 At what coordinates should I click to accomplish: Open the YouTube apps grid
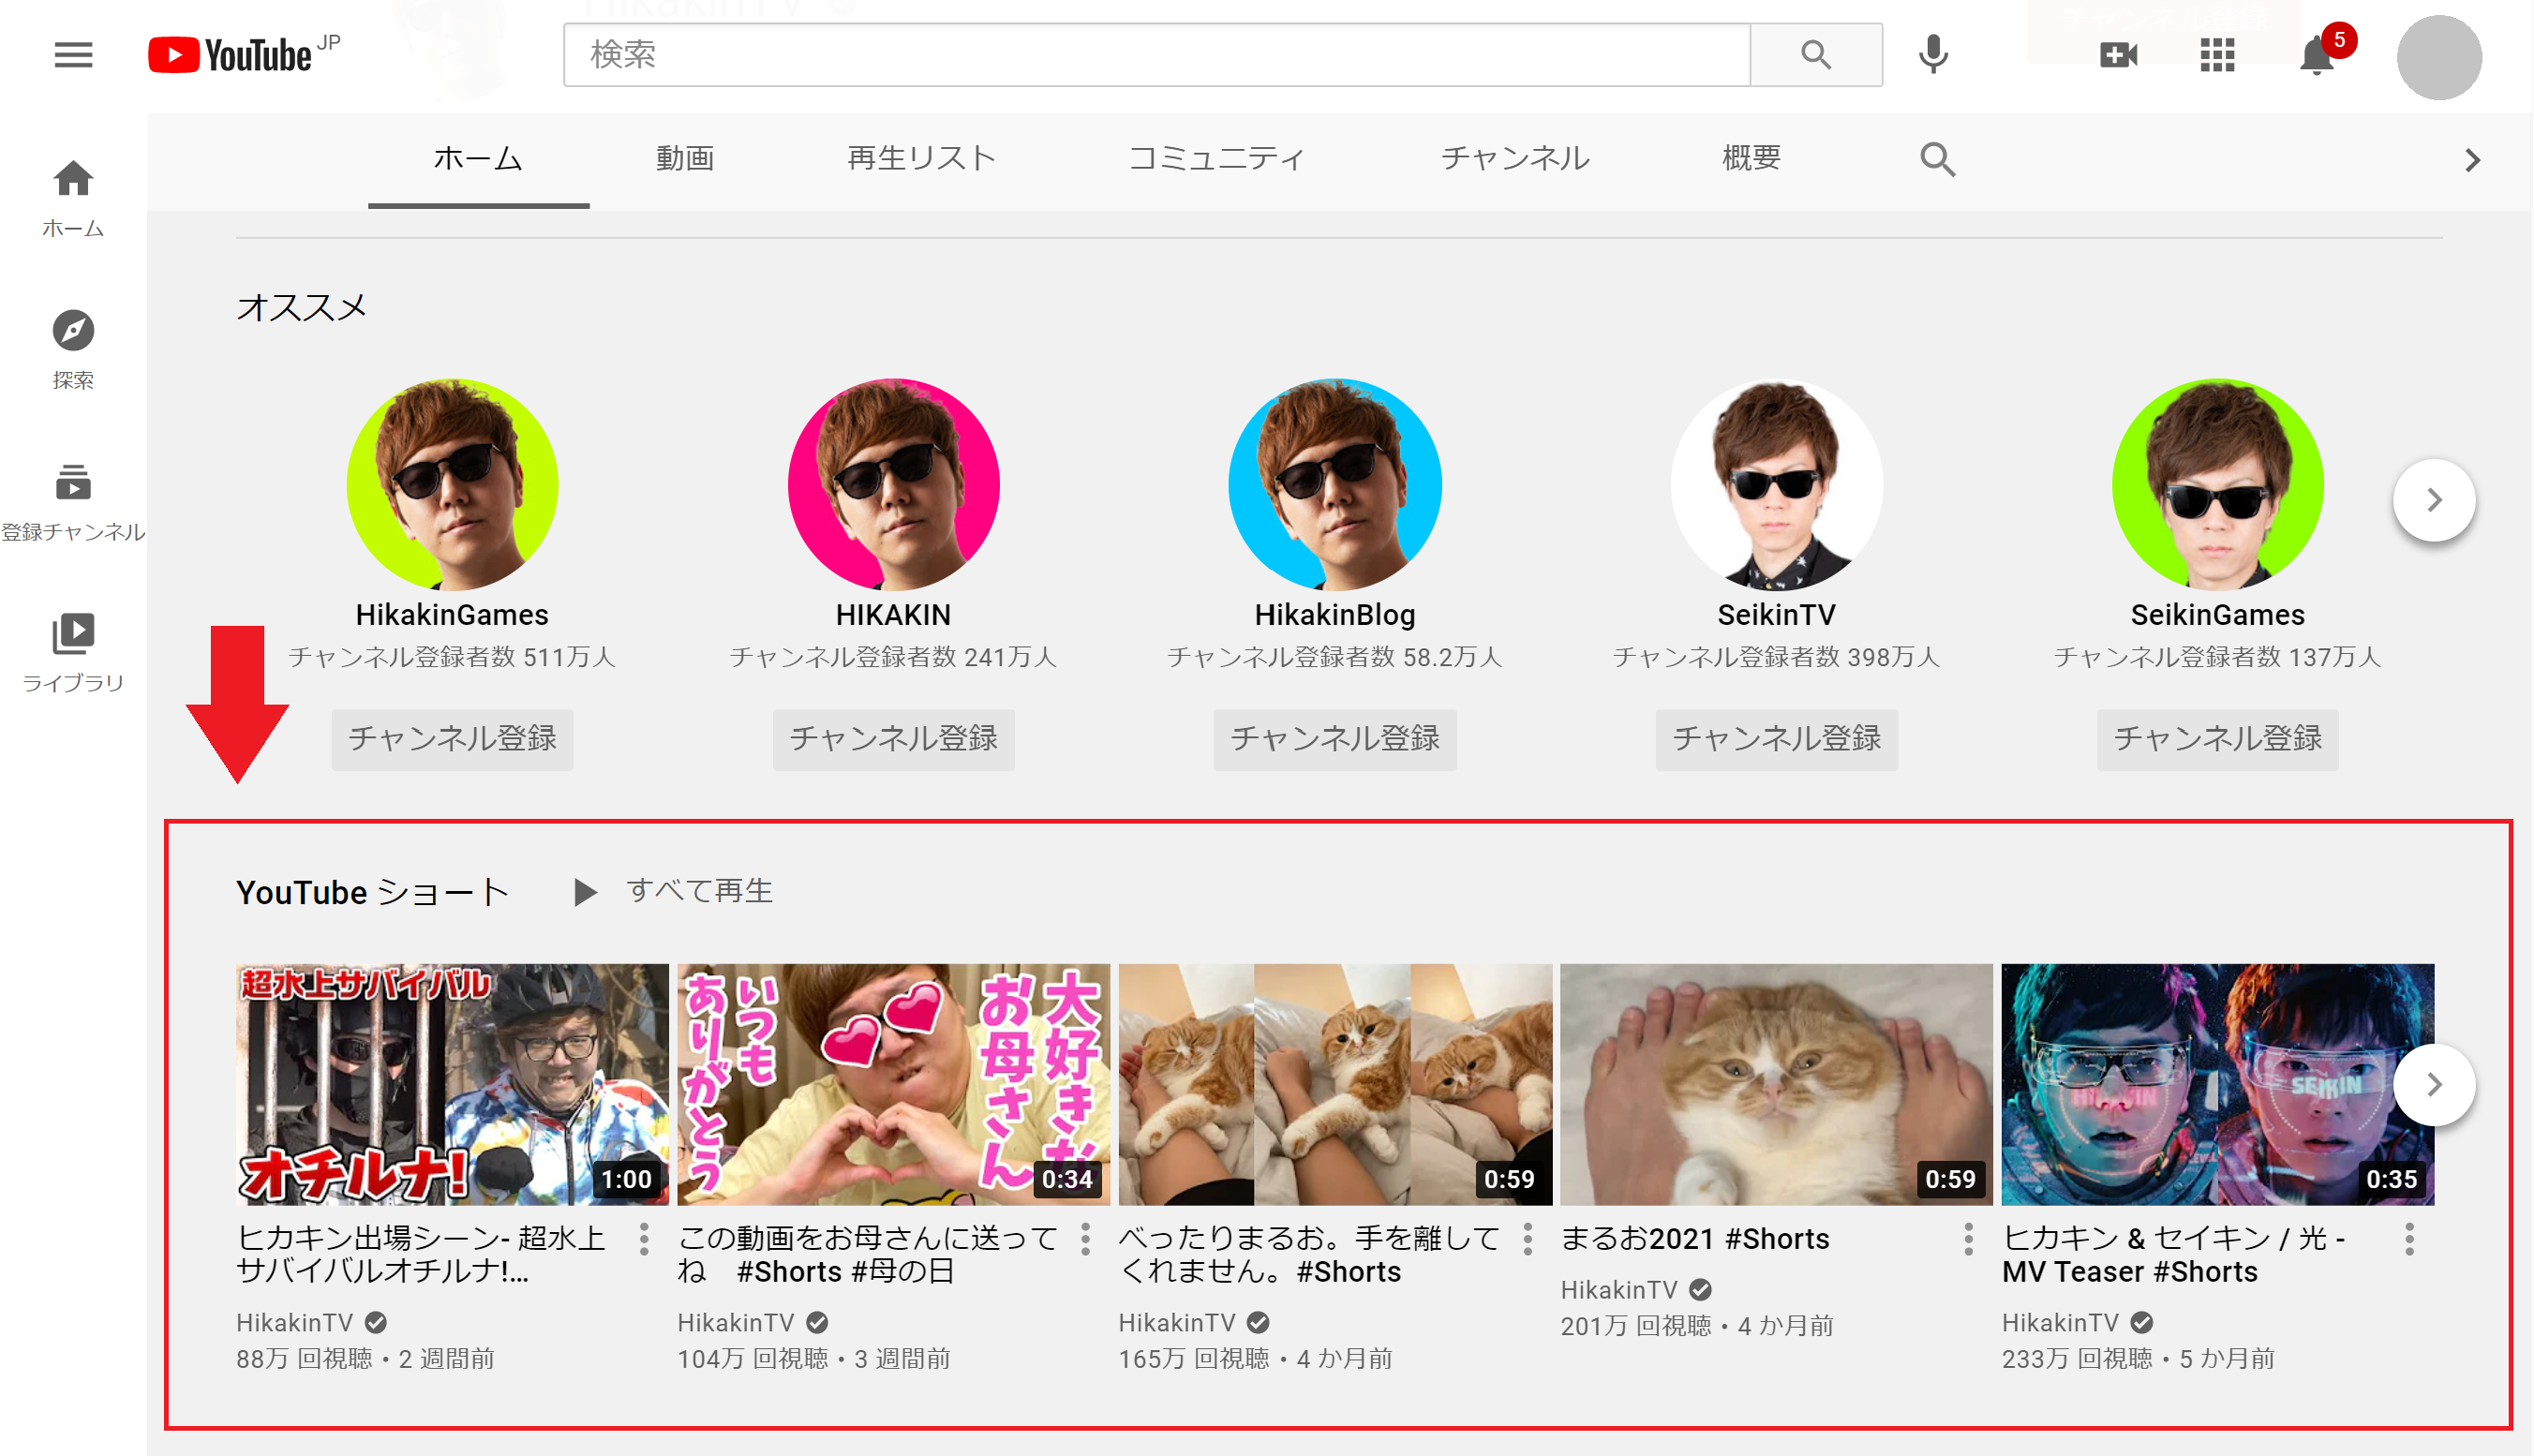click(x=2216, y=54)
